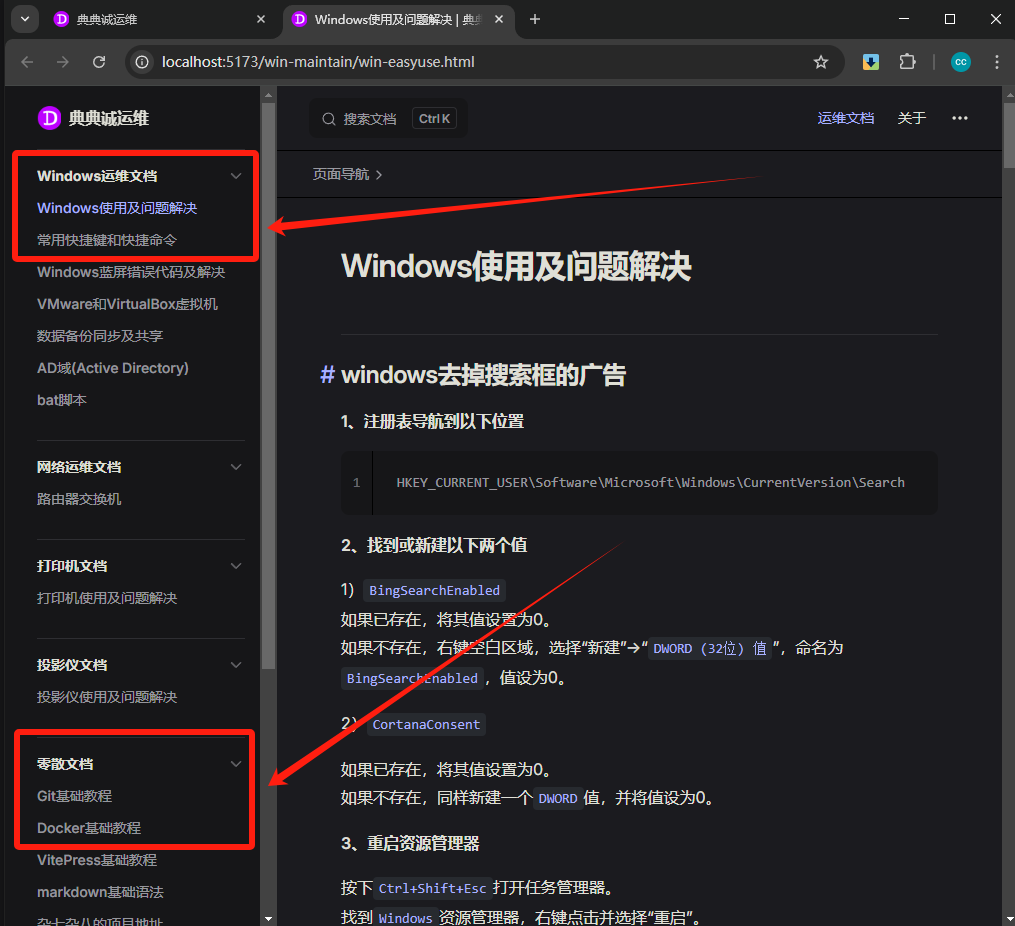Expand the 页面导航 outline dropdown
This screenshot has height=926, width=1015.
tap(348, 175)
